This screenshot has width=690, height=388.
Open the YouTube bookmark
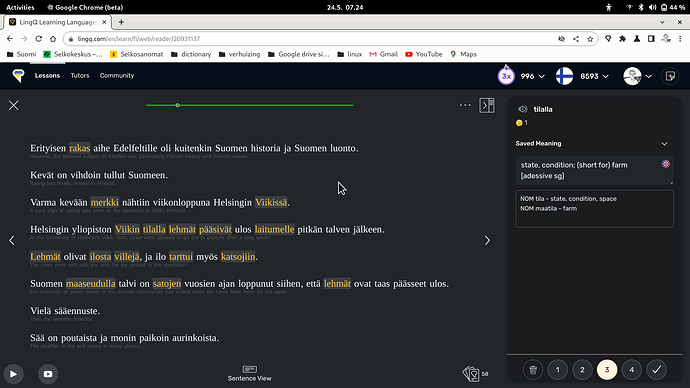coord(424,54)
